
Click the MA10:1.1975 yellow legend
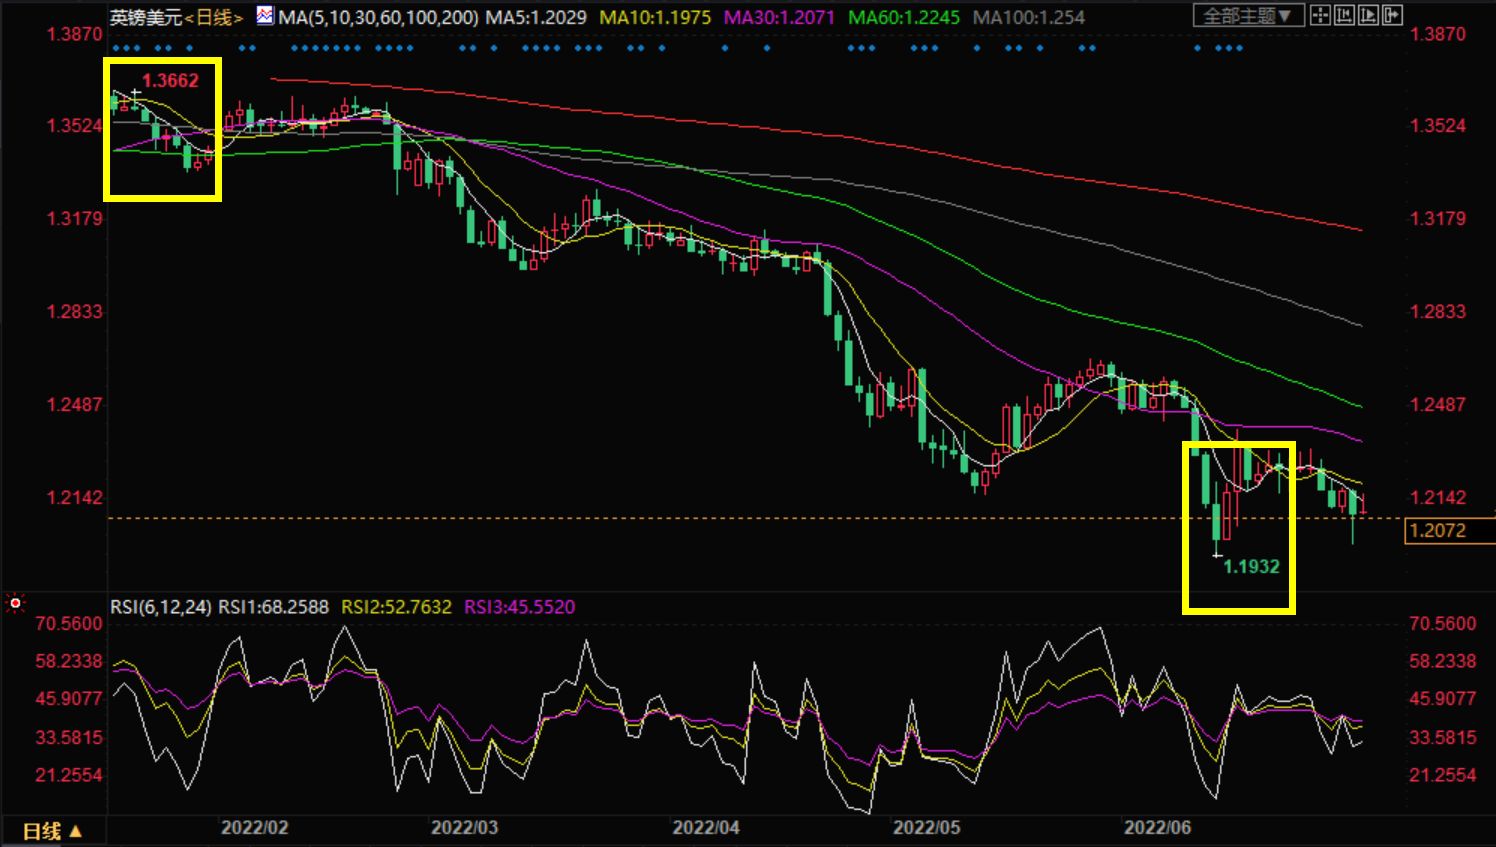(655, 18)
